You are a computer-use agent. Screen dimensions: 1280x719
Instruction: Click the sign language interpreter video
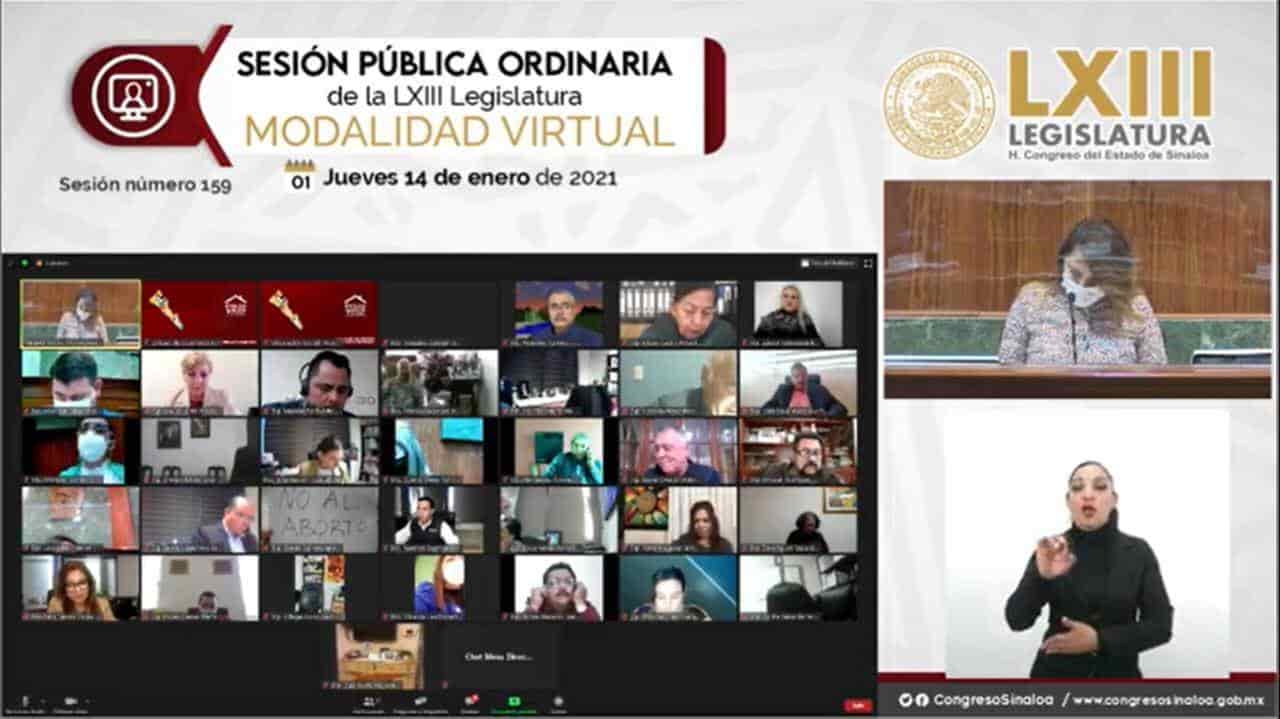(1086, 543)
